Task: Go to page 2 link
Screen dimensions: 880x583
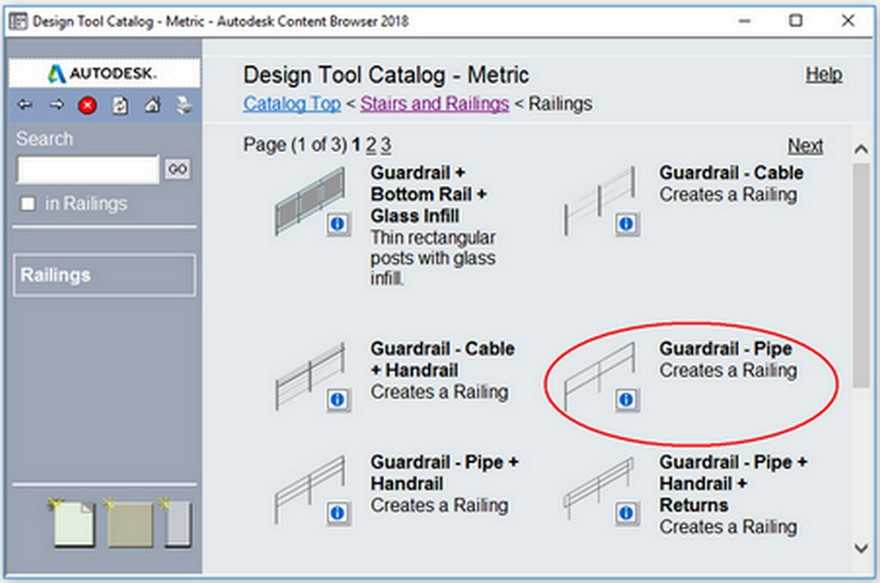Action: pos(371,145)
